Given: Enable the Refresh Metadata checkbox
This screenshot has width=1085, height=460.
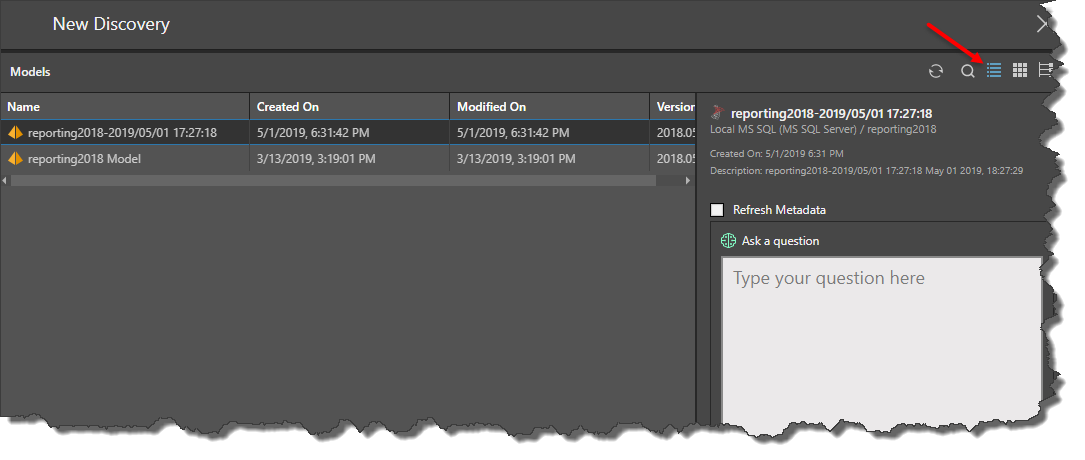Looking at the screenshot, I should point(717,210).
